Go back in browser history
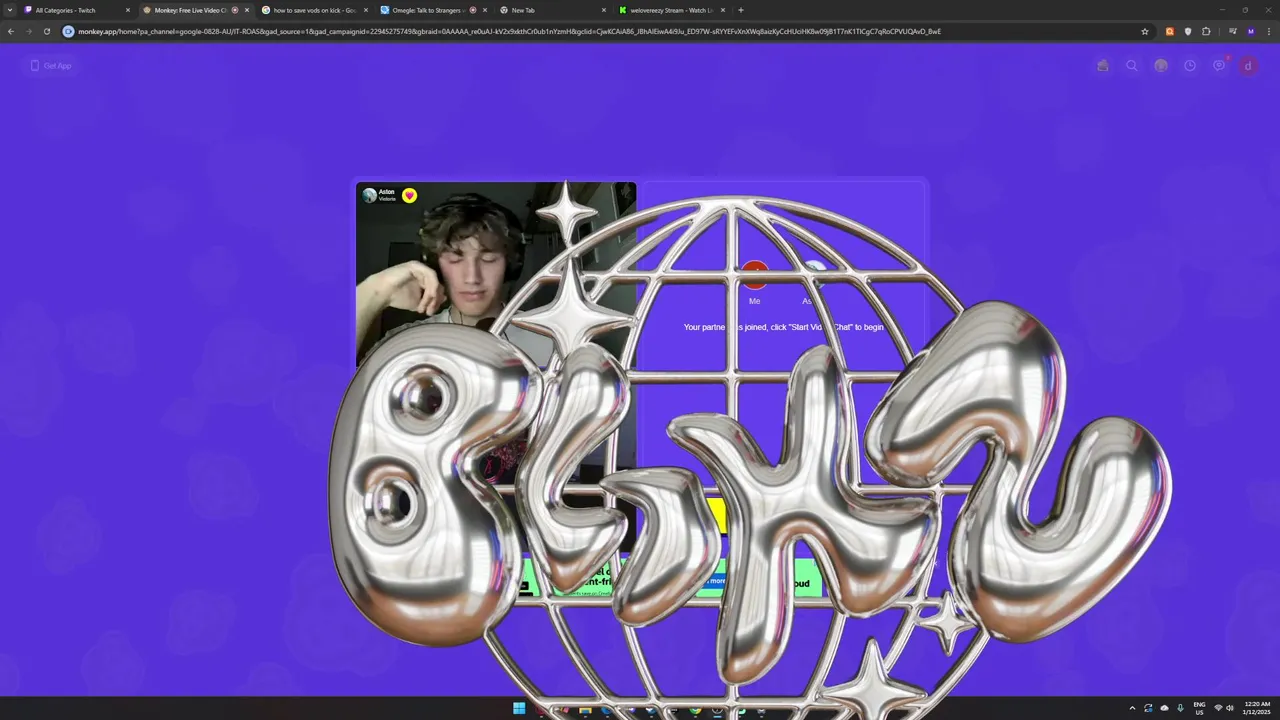This screenshot has height=720, width=1280. pyautogui.click(x=11, y=31)
